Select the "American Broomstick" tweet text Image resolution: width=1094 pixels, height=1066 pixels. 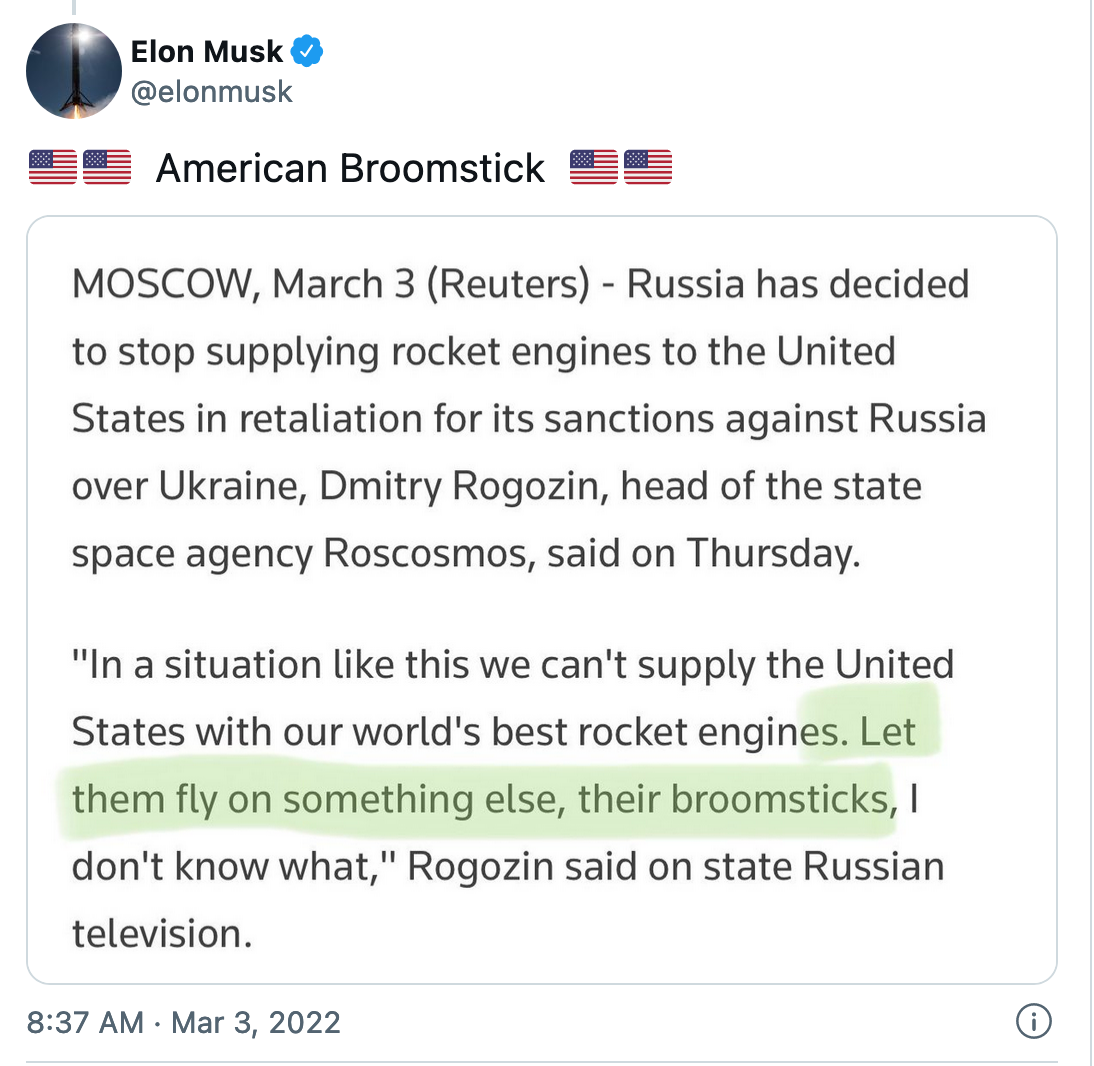[350, 168]
